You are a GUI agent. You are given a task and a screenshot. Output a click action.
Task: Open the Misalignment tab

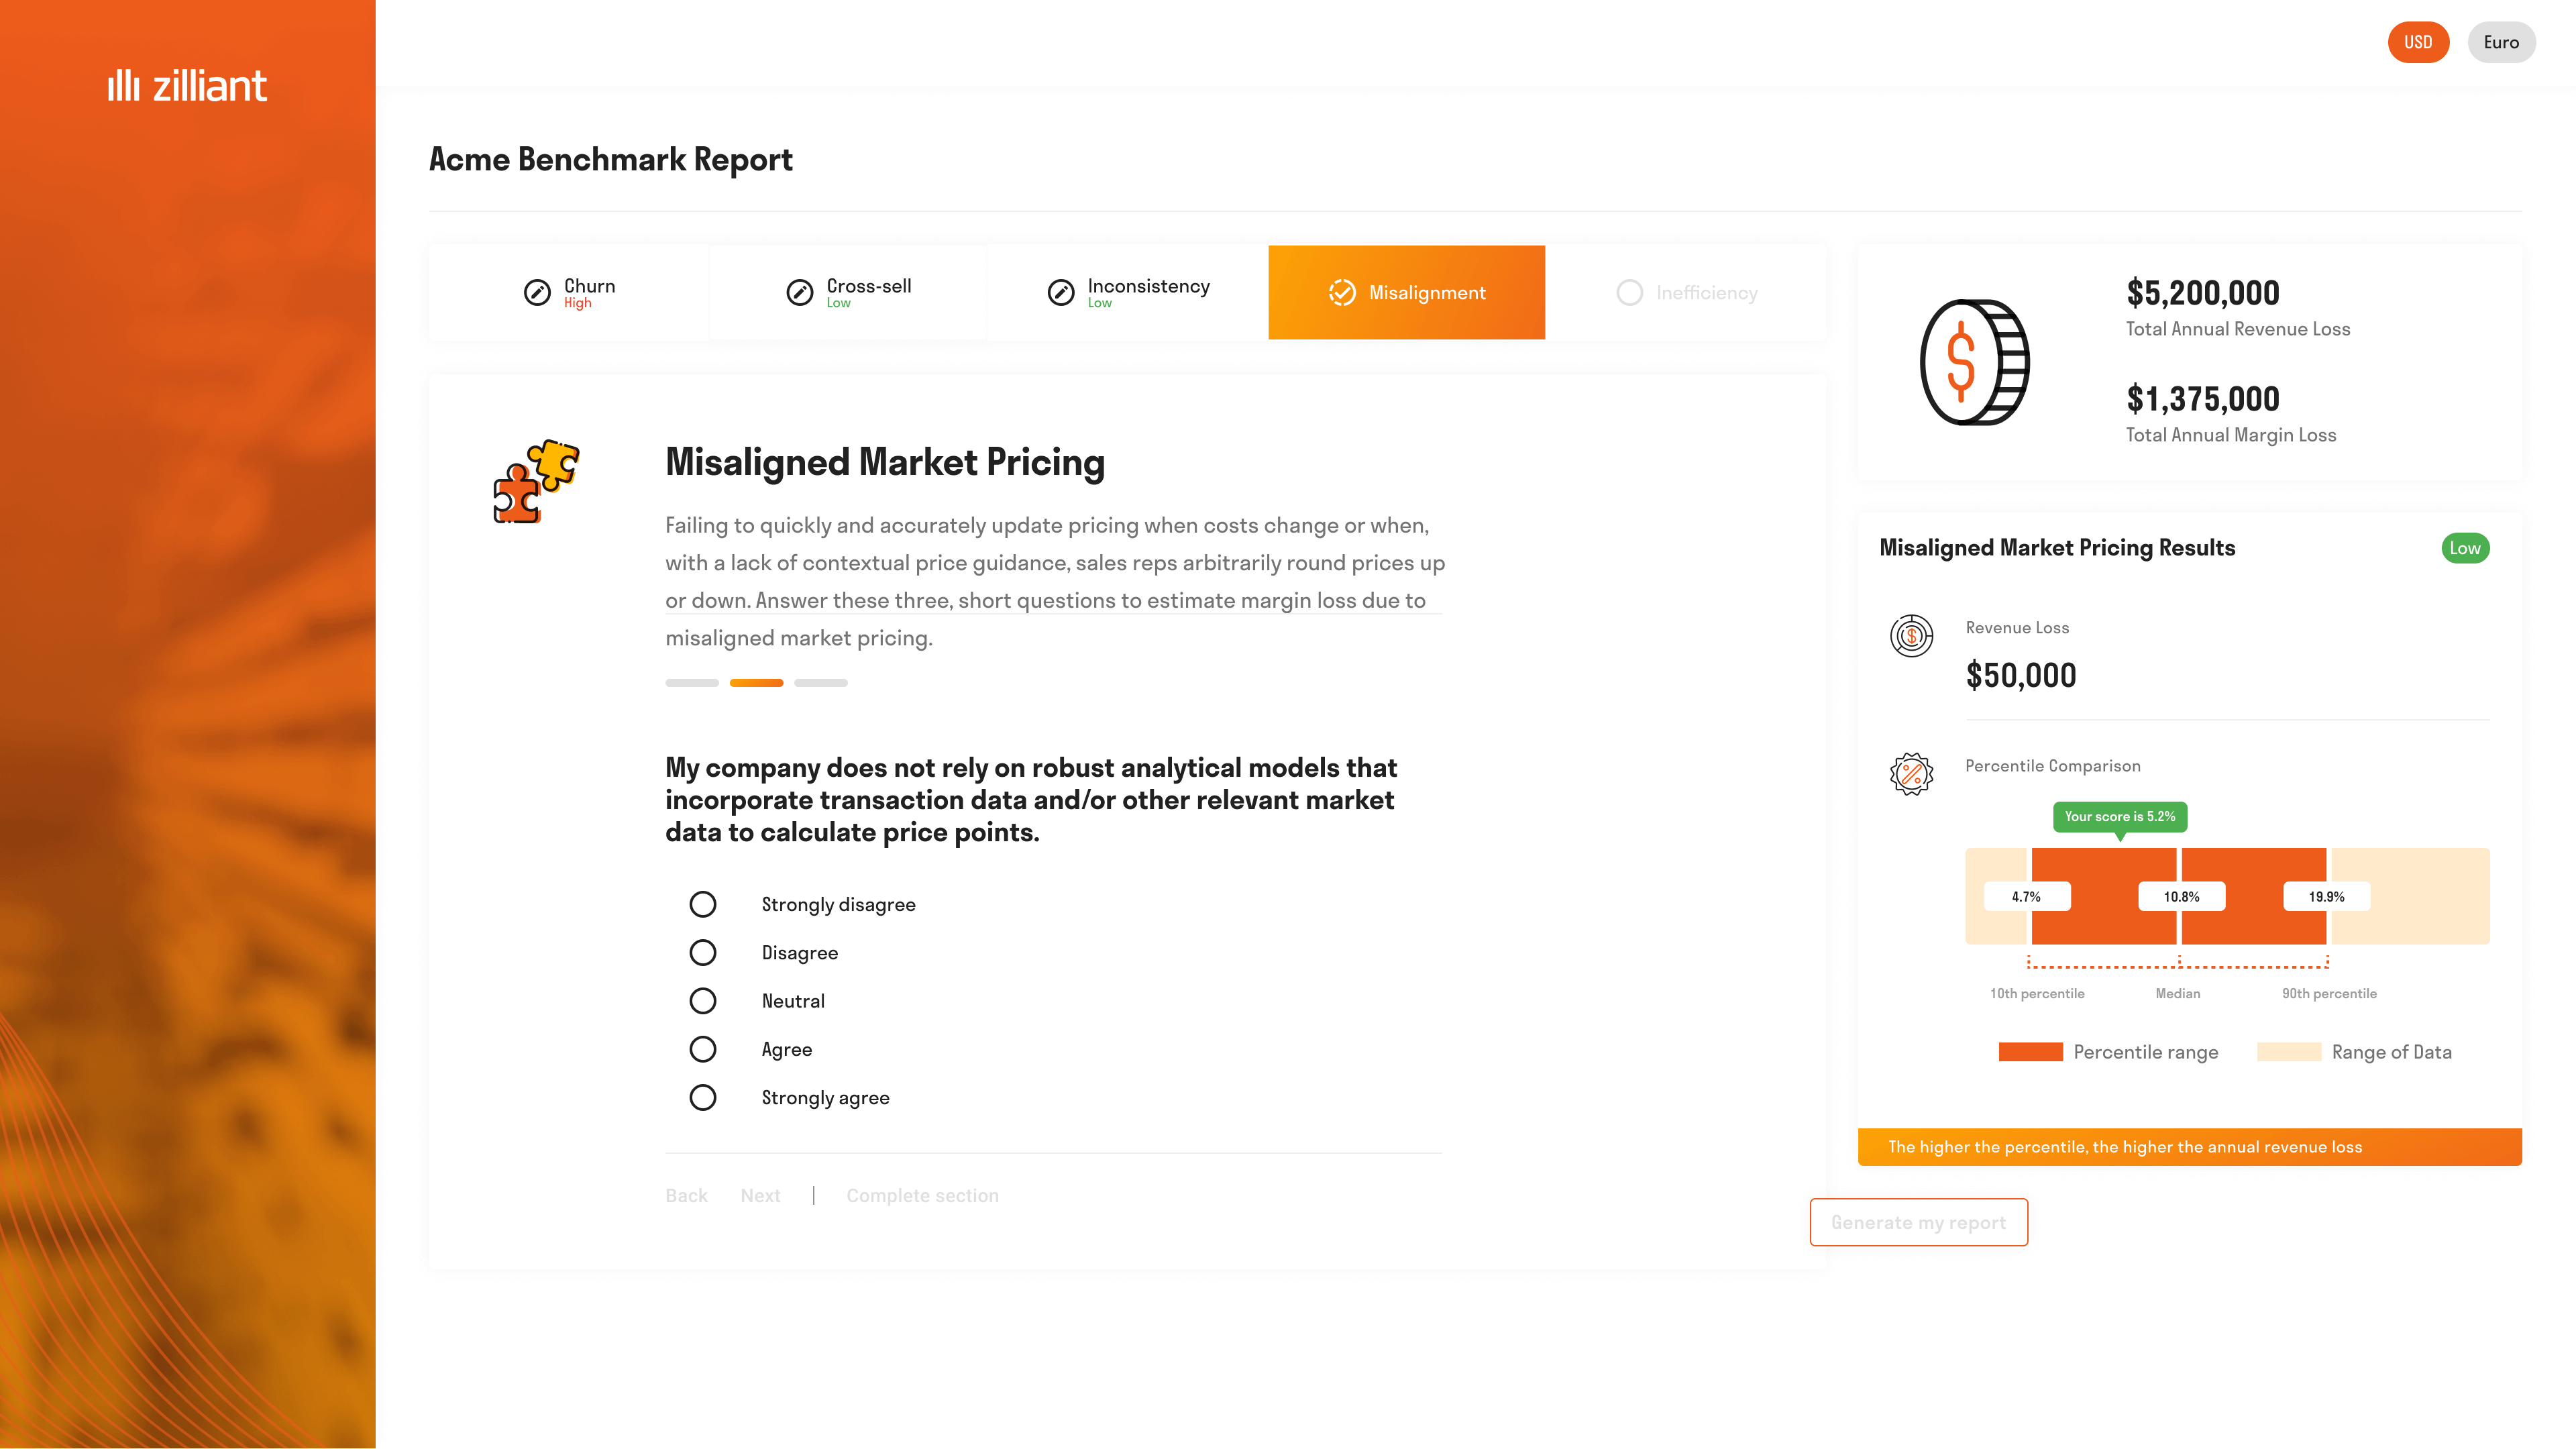pyautogui.click(x=1406, y=292)
